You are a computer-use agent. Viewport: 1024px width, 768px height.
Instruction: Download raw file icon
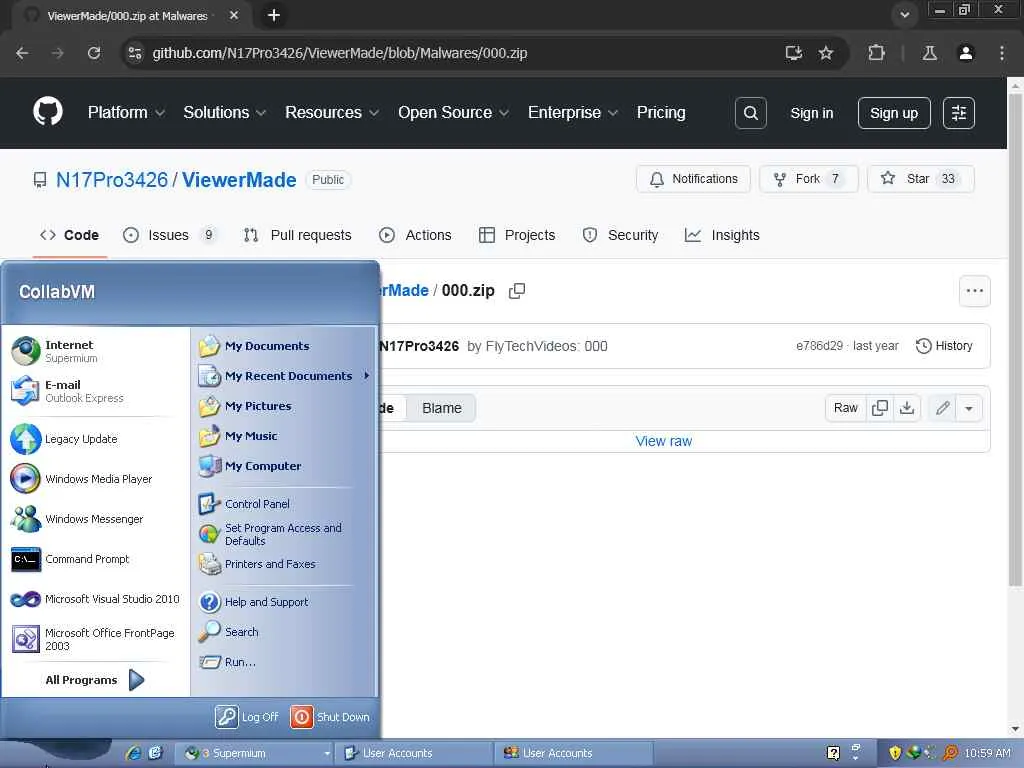pyautogui.click(x=906, y=408)
